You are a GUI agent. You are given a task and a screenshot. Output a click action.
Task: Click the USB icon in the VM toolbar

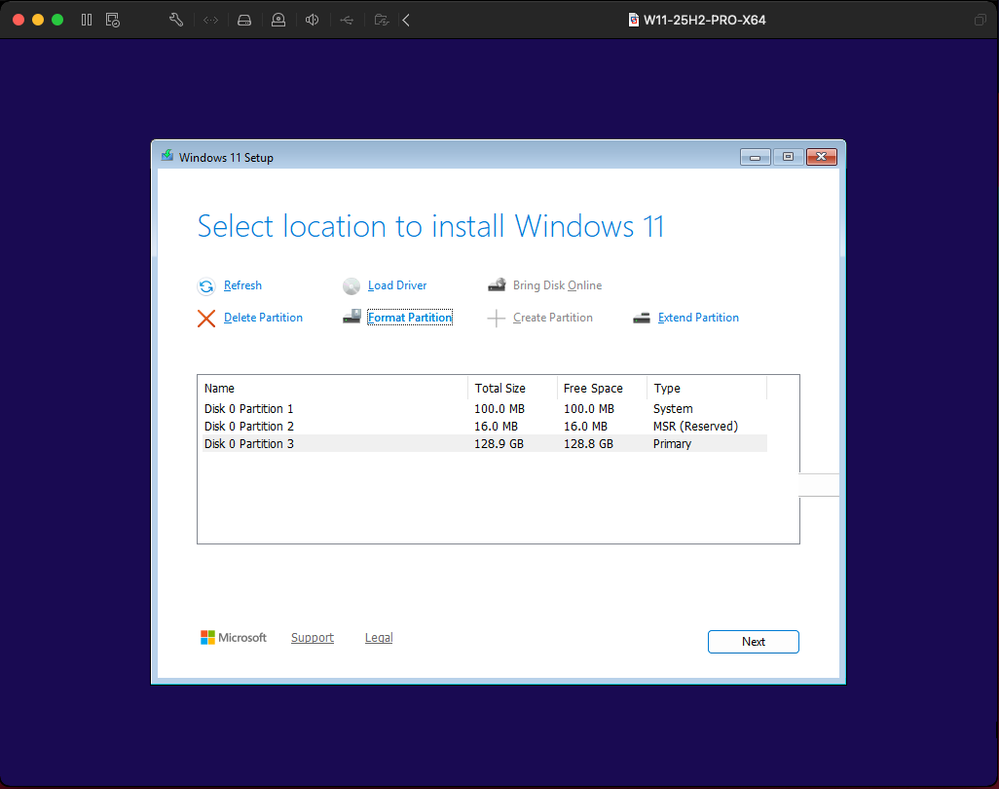point(347,20)
